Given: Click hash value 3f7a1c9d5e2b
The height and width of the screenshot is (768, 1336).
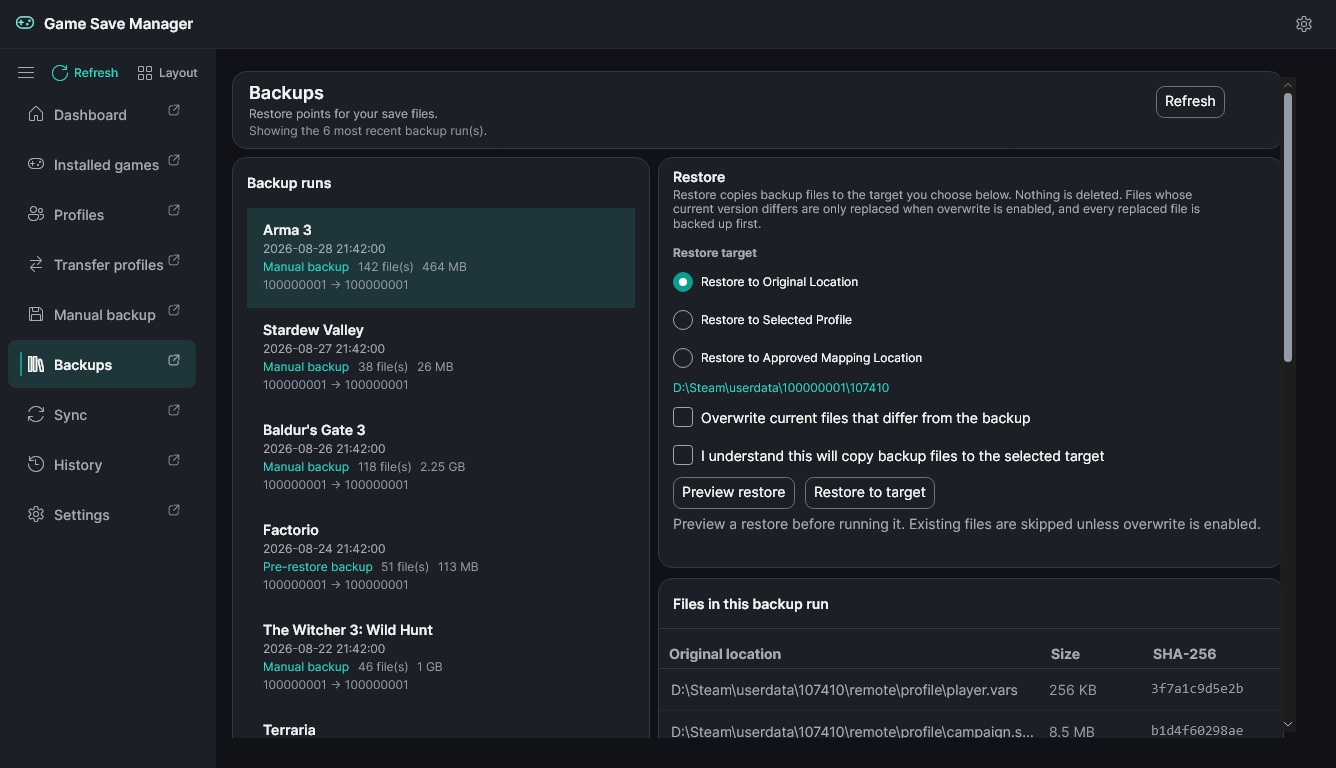Looking at the screenshot, I should 1197,689.
